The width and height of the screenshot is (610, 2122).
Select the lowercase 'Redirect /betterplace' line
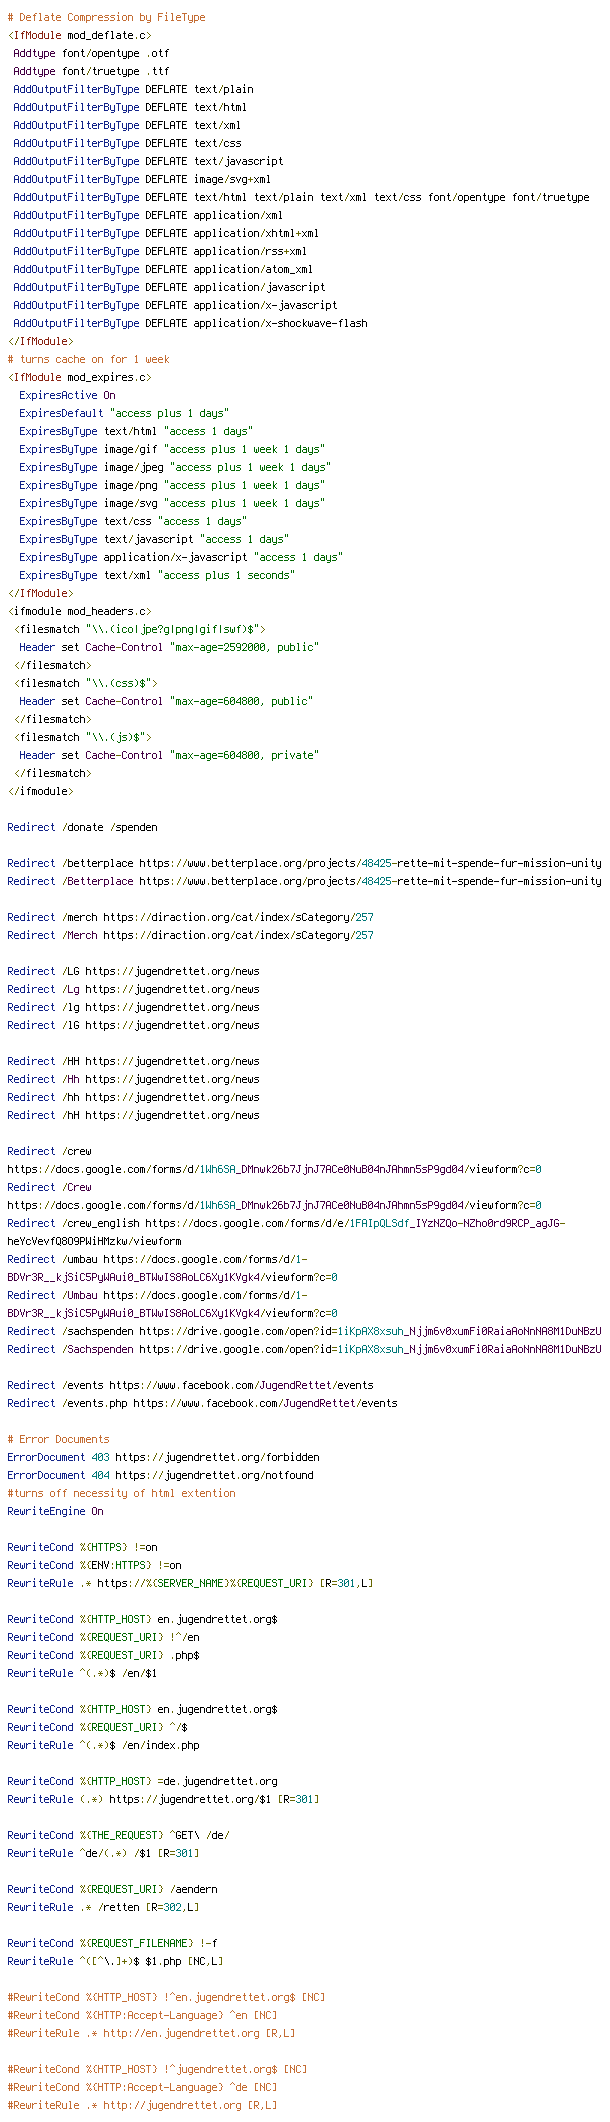[x=304, y=864]
